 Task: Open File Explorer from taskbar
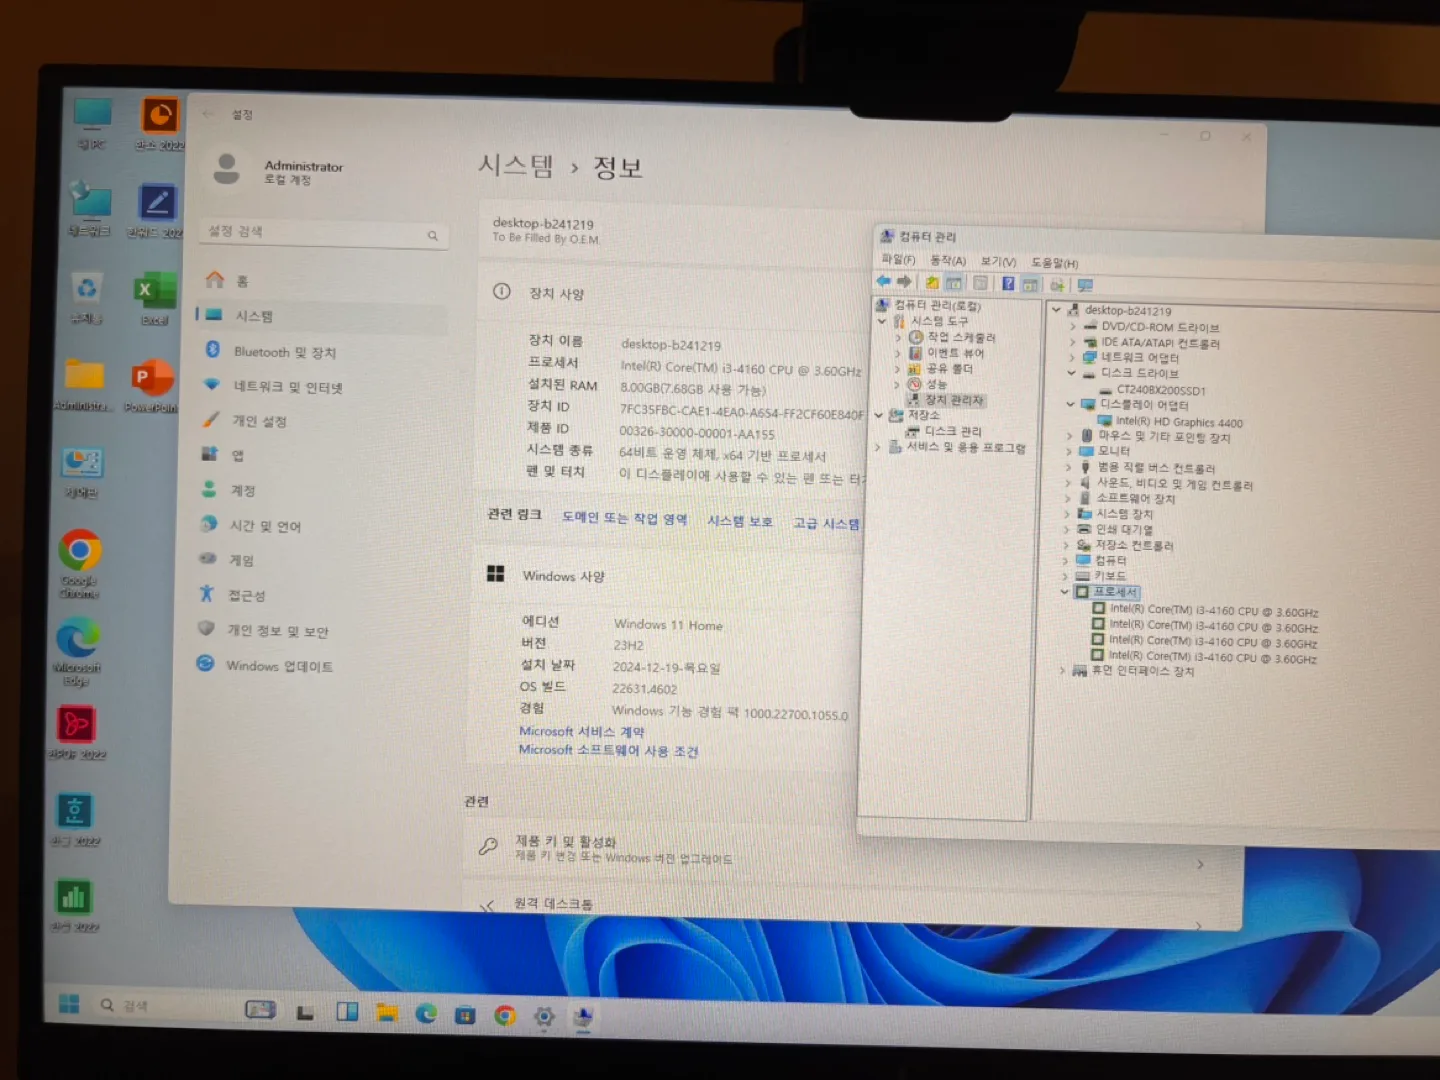pyautogui.click(x=387, y=1013)
